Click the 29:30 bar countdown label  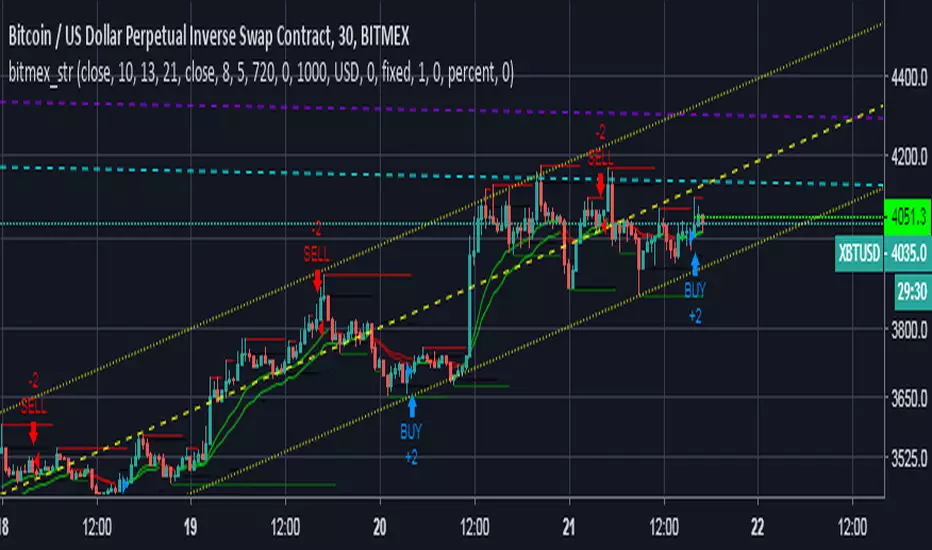coord(912,291)
